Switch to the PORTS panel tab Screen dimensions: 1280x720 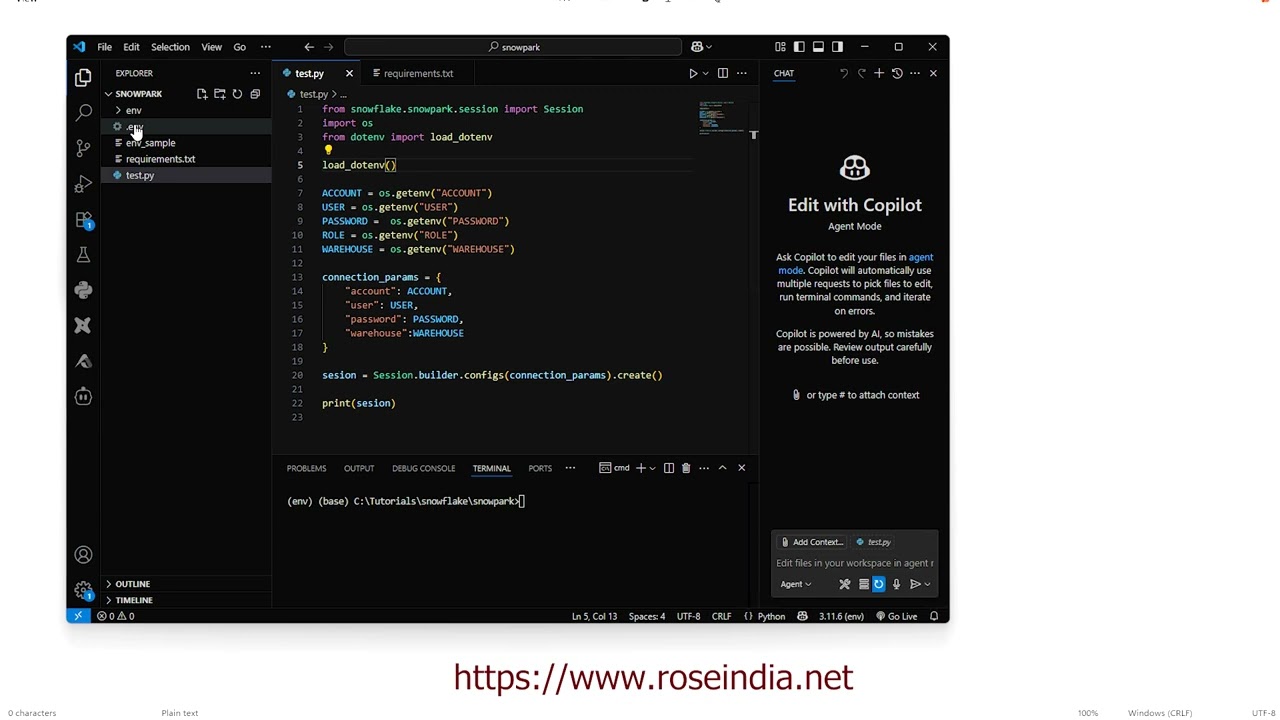[540, 468]
